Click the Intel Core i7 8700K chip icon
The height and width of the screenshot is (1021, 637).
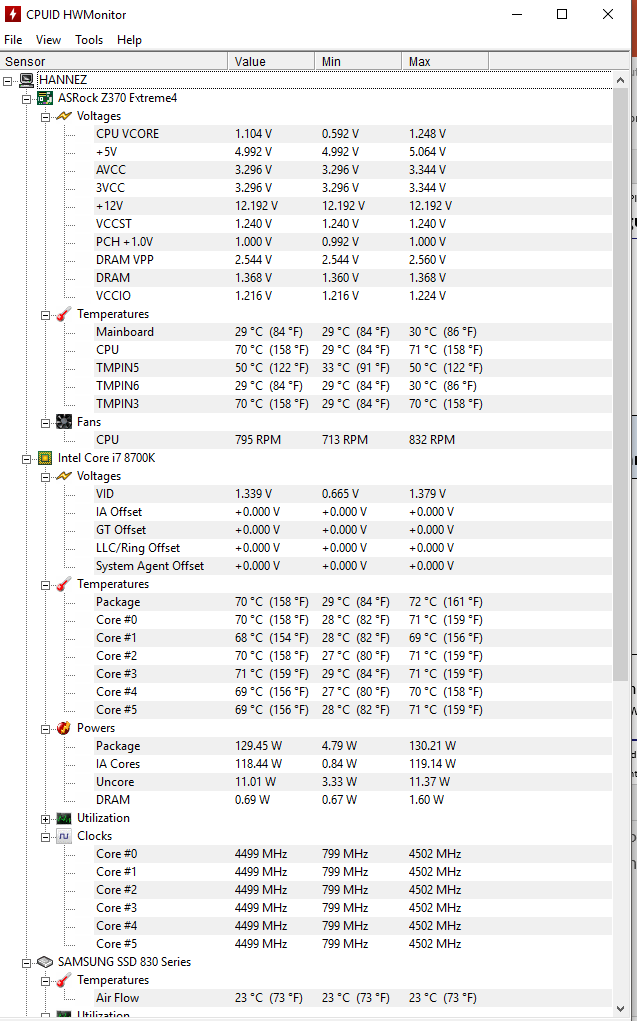click(x=45, y=458)
